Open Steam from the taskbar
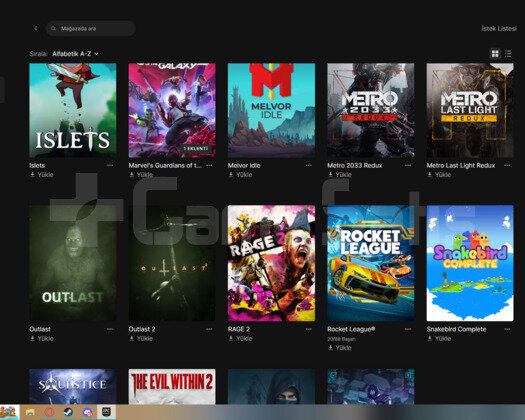This screenshot has width=525, height=420. pos(68,412)
